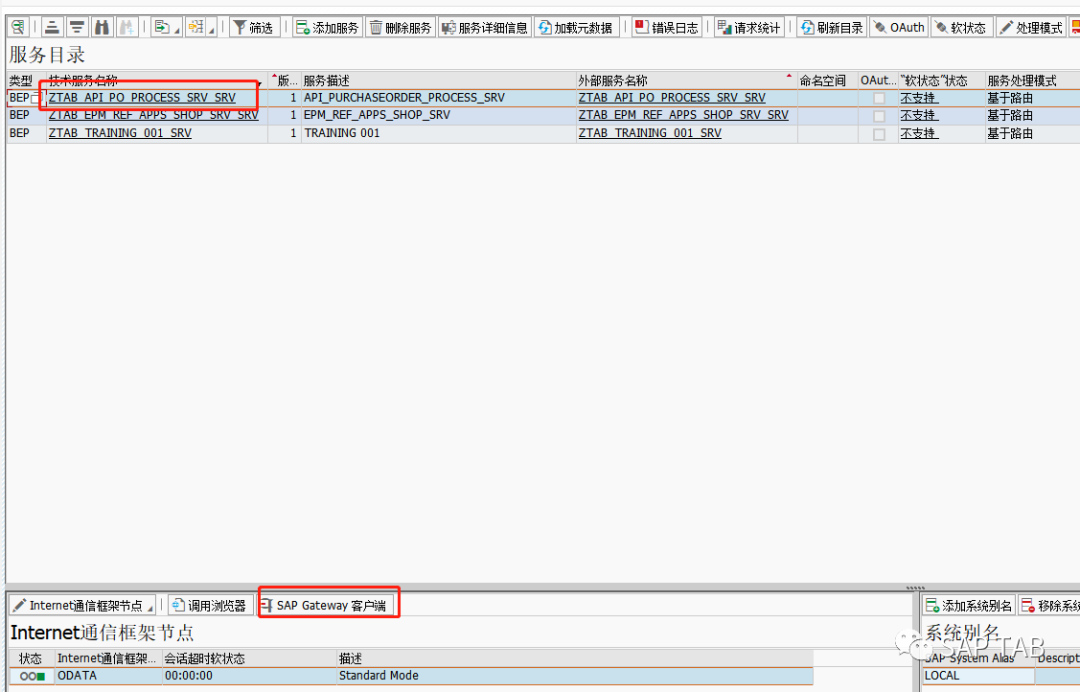Click the 服务处理模式 column header
This screenshot has width=1080, height=692.
[1032, 81]
